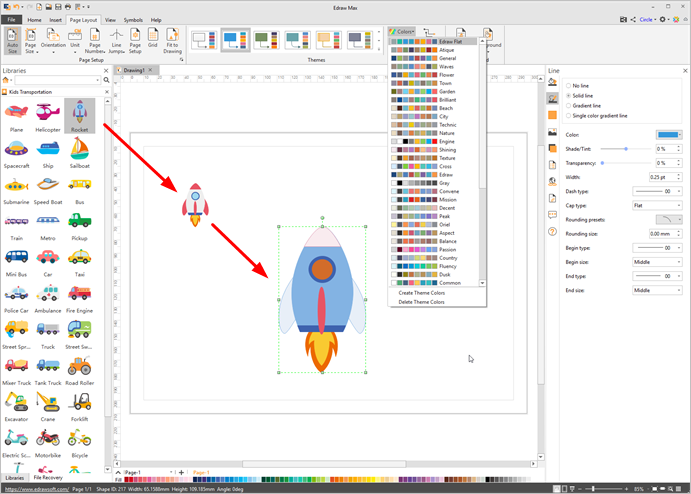Viewport: 691px width, 494px height.
Task: Click the Excavator shape icon
Action: [16, 406]
